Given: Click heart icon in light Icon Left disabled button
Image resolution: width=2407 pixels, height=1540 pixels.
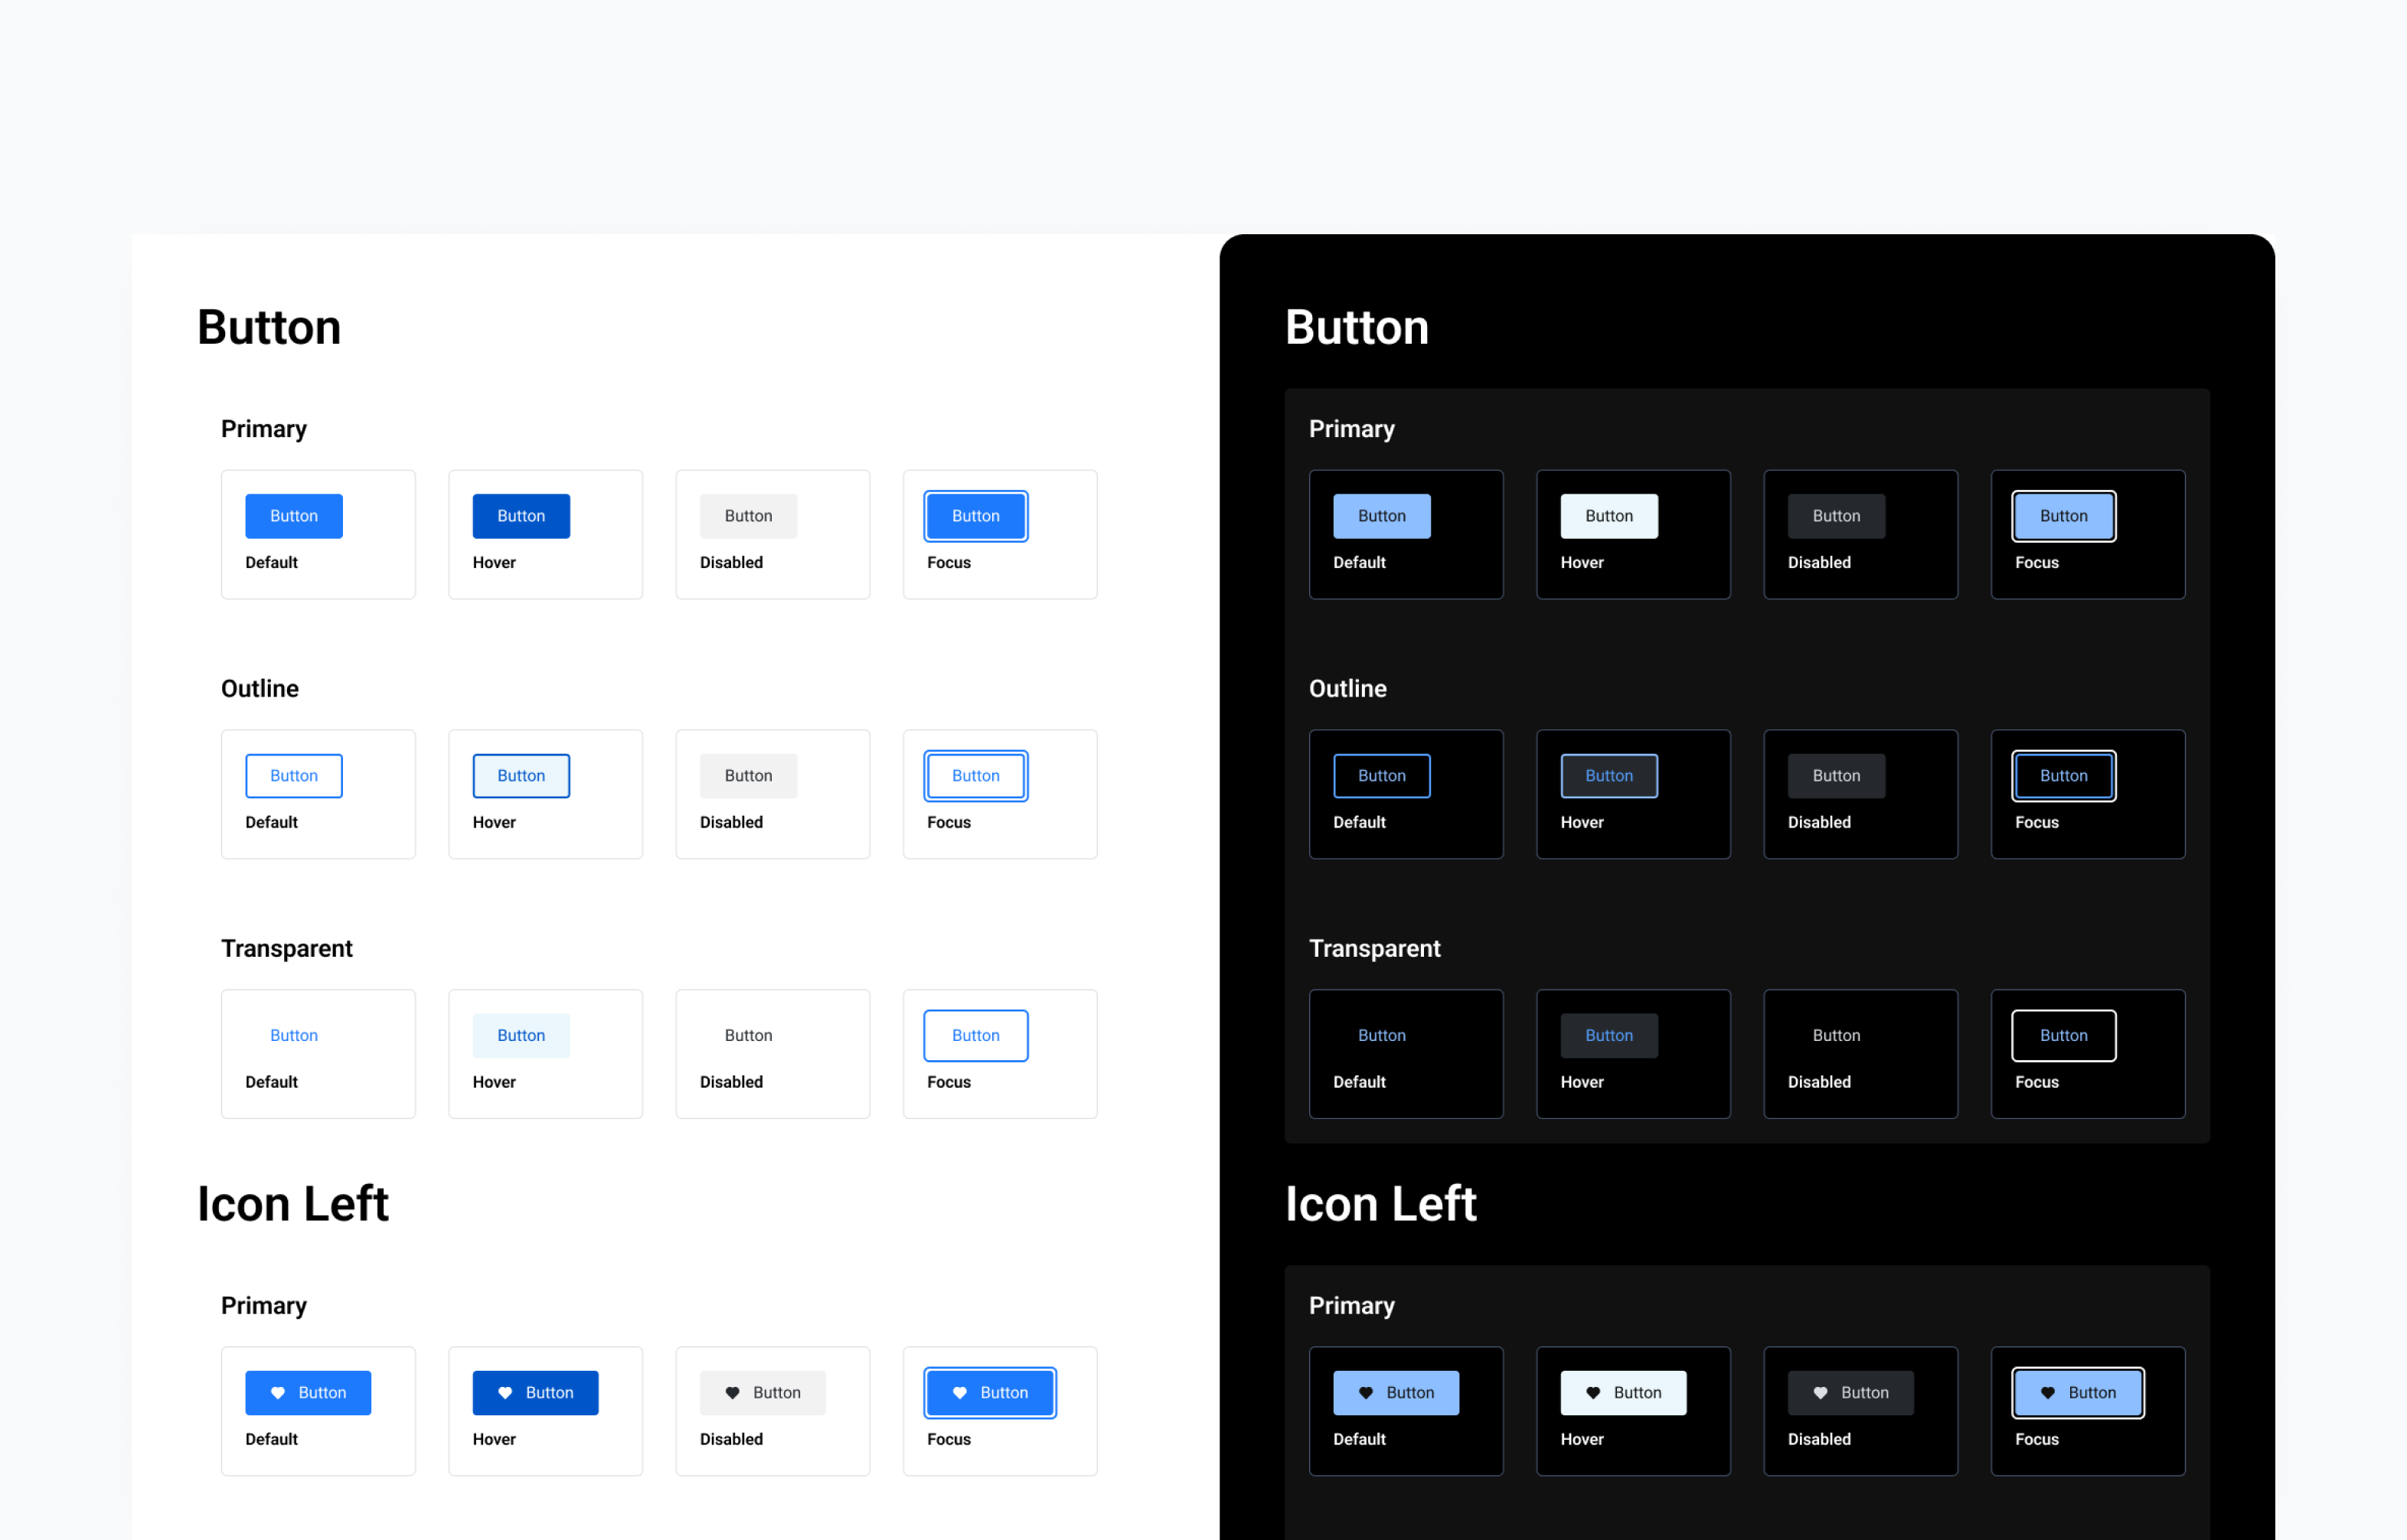Looking at the screenshot, I should (x=732, y=1393).
